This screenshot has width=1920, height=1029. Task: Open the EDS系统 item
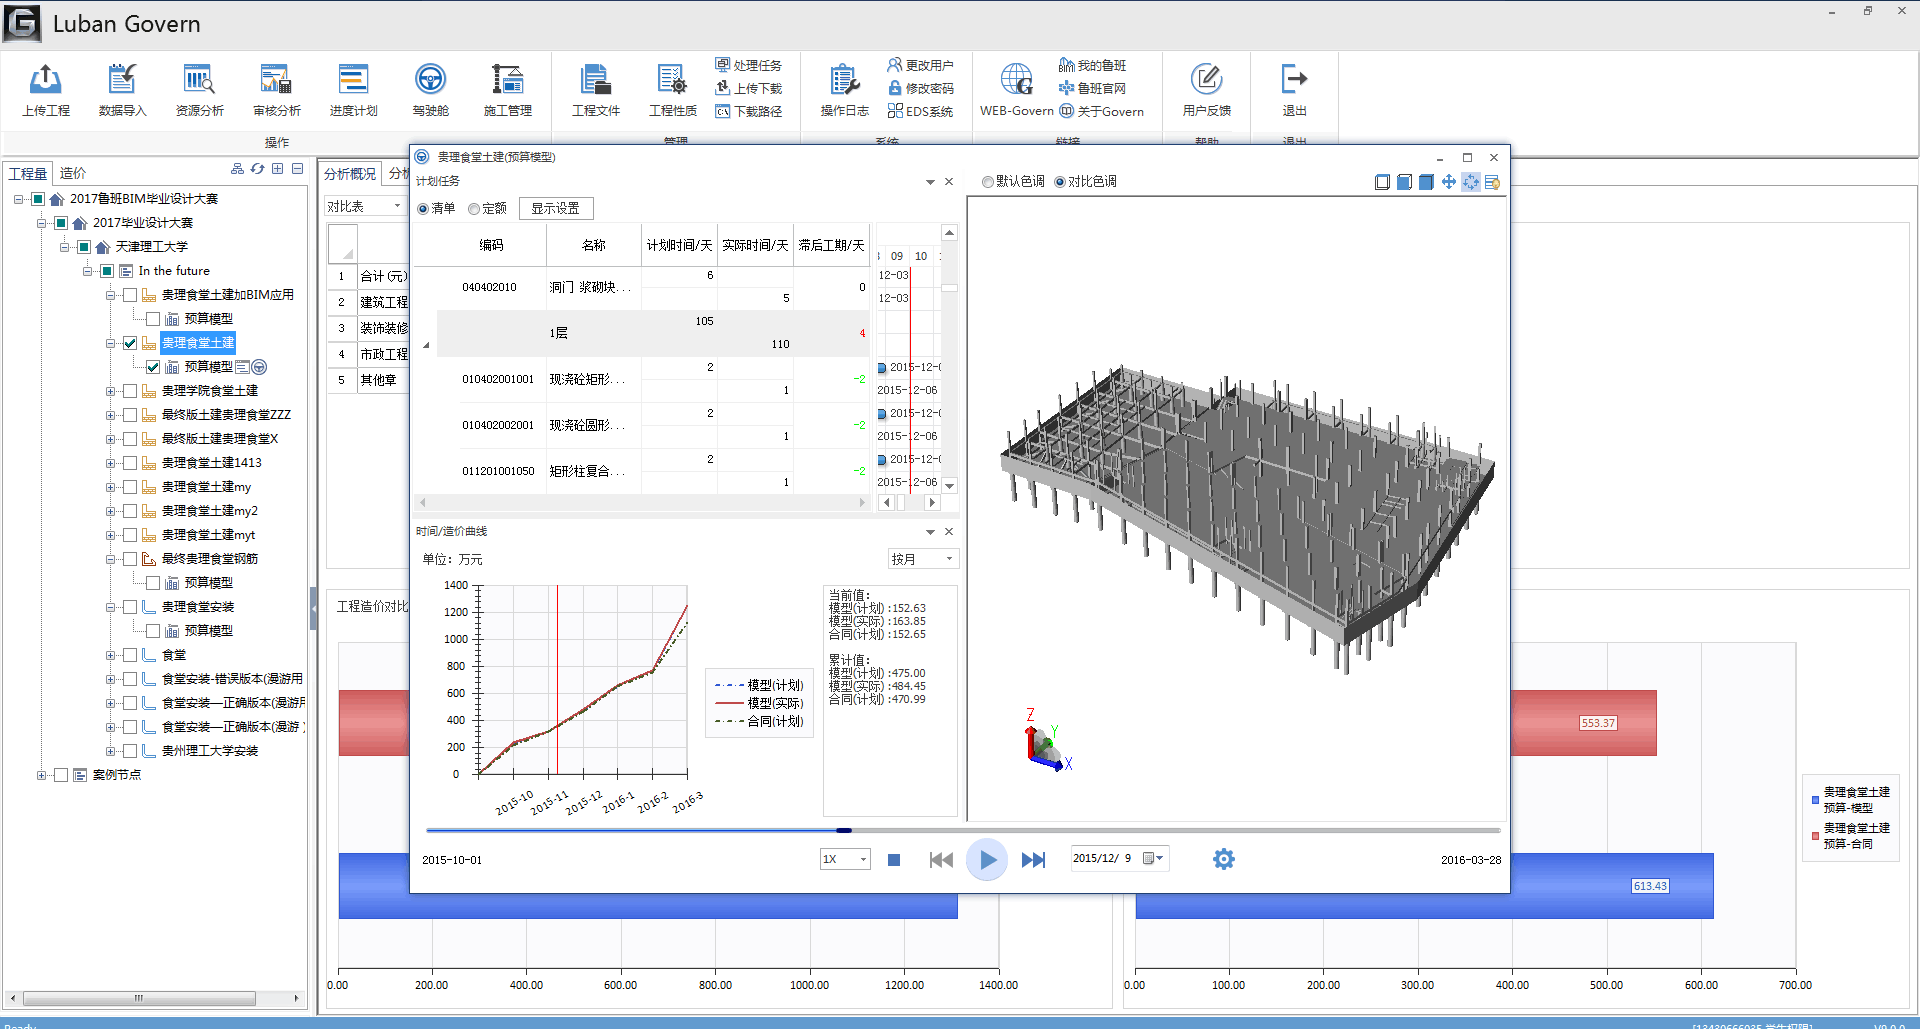[x=920, y=111]
